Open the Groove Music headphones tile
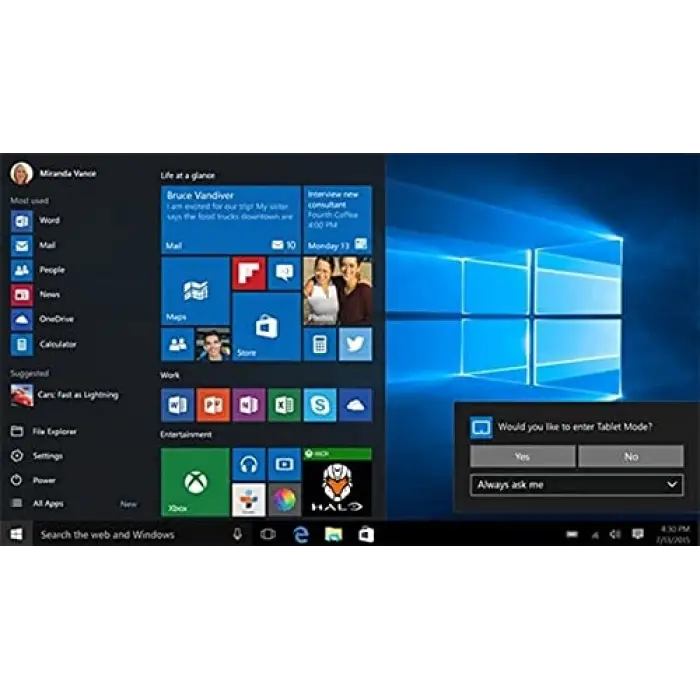This screenshot has height=700, width=700. (249, 464)
